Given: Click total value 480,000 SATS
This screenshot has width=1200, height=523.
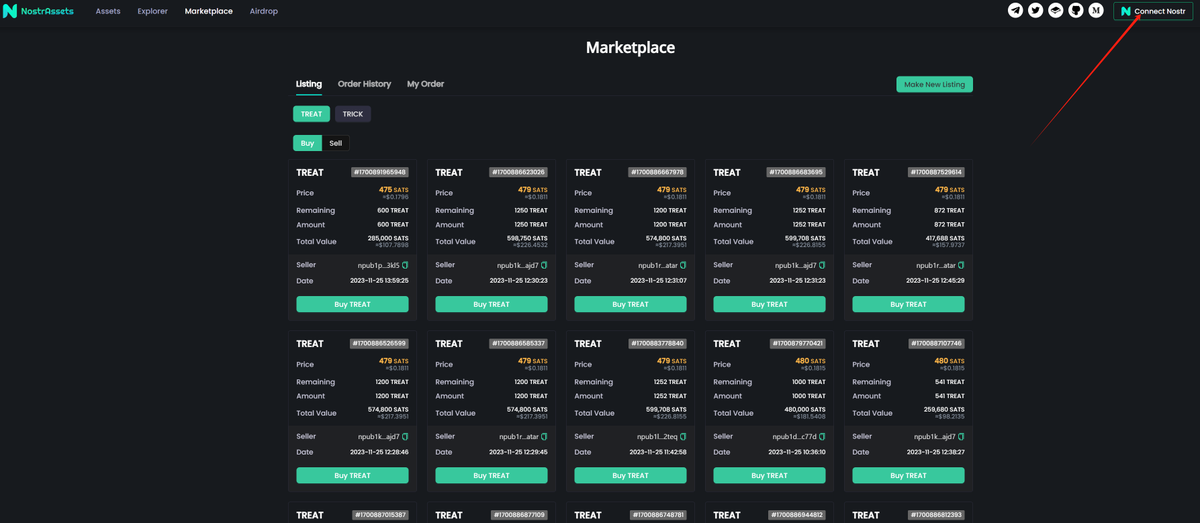Looking at the screenshot, I should (x=804, y=410).
